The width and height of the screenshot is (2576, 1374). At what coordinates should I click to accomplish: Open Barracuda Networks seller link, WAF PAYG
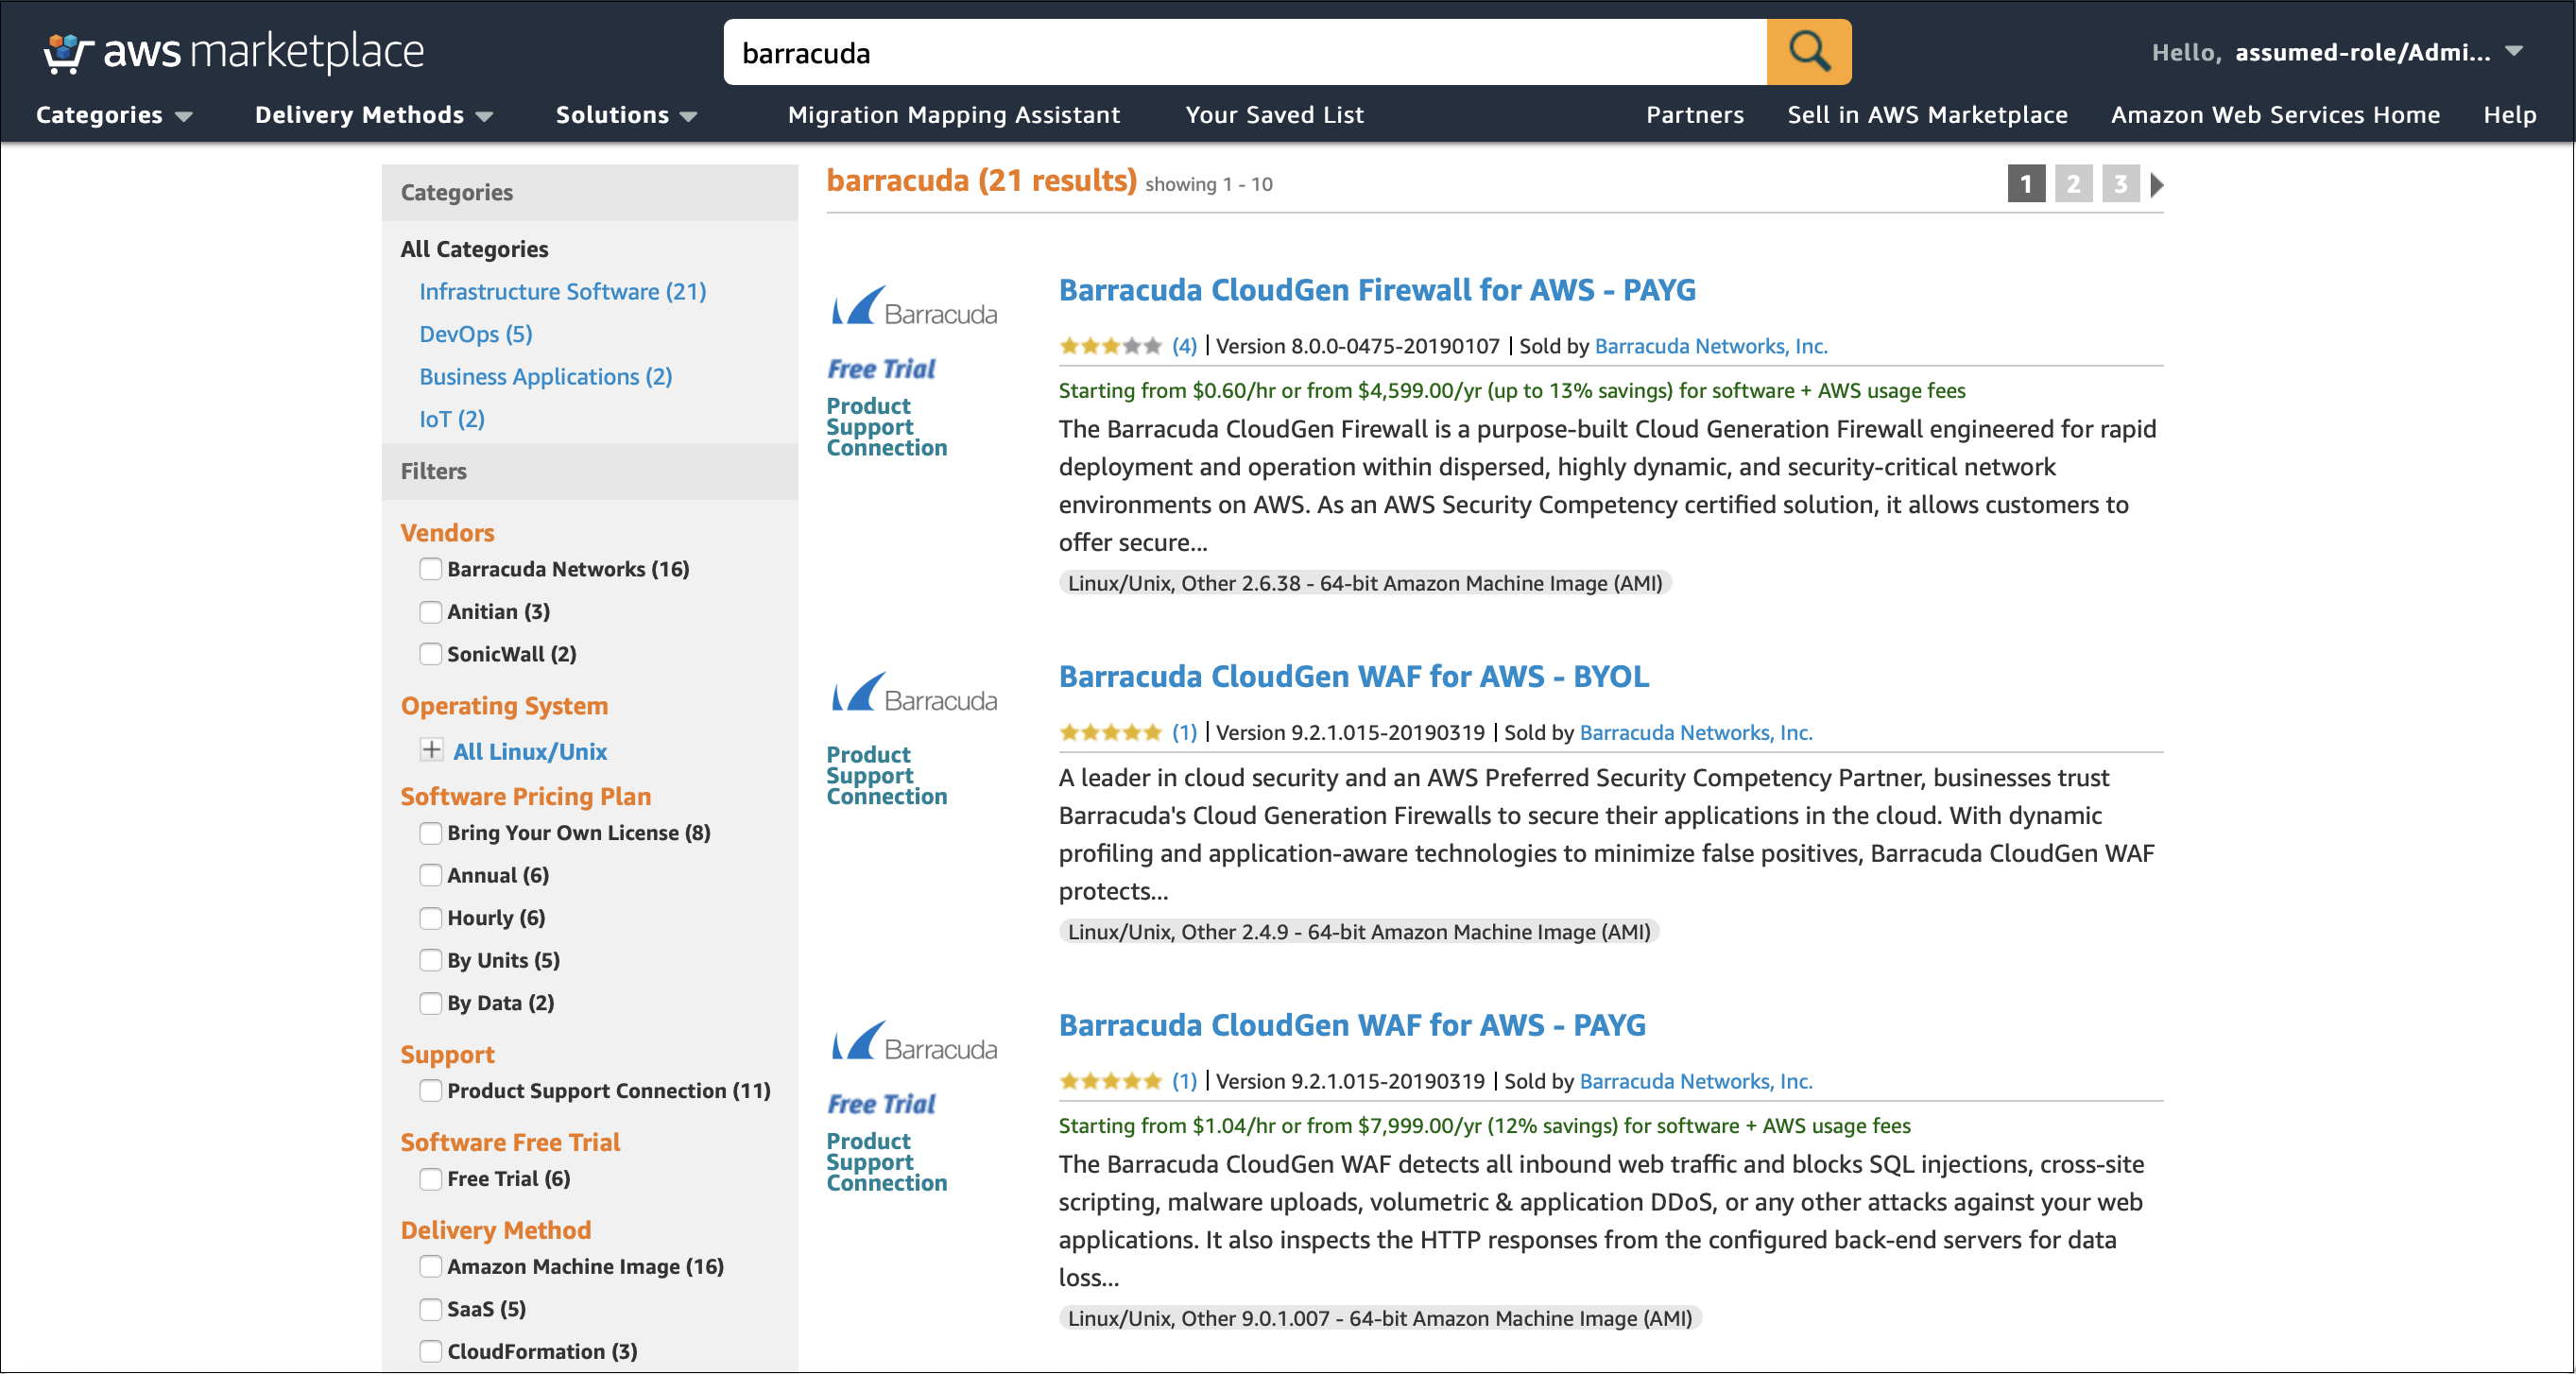1696,1081
